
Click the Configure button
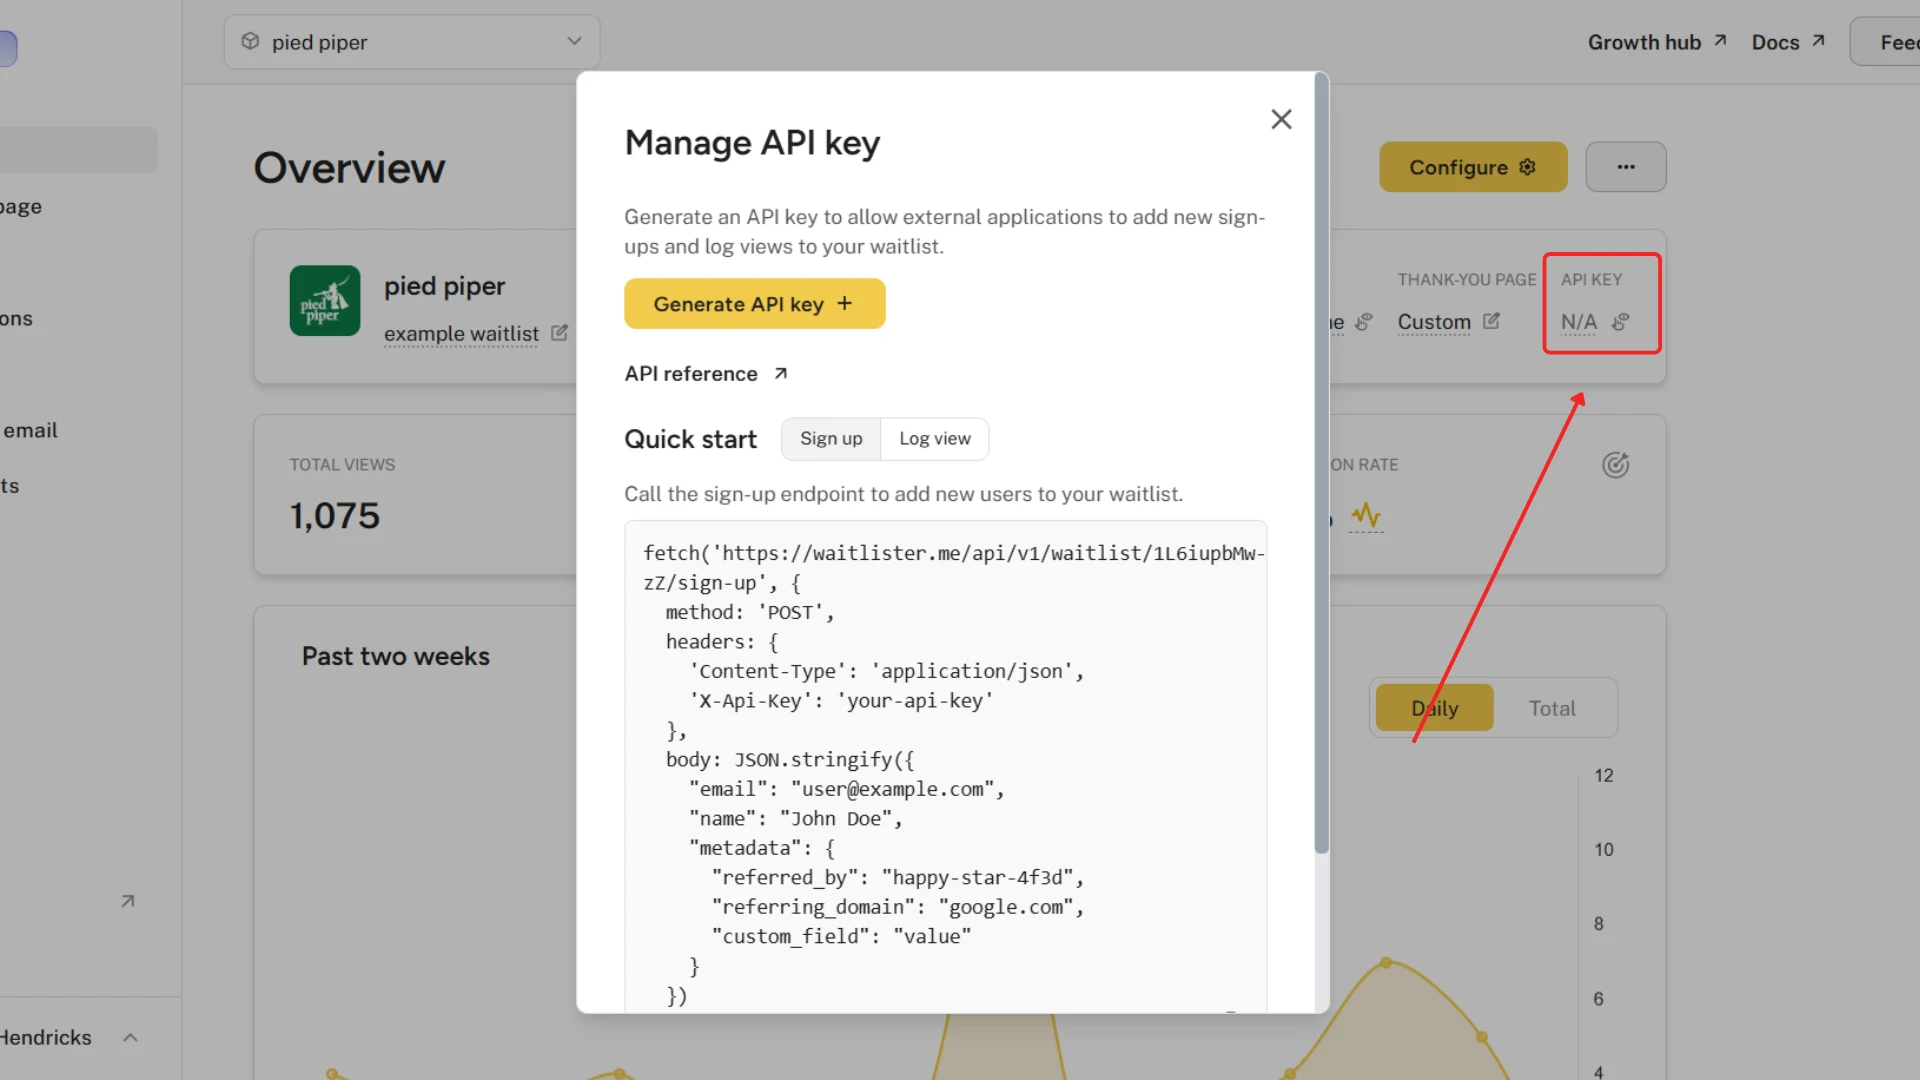(1473, 167)
